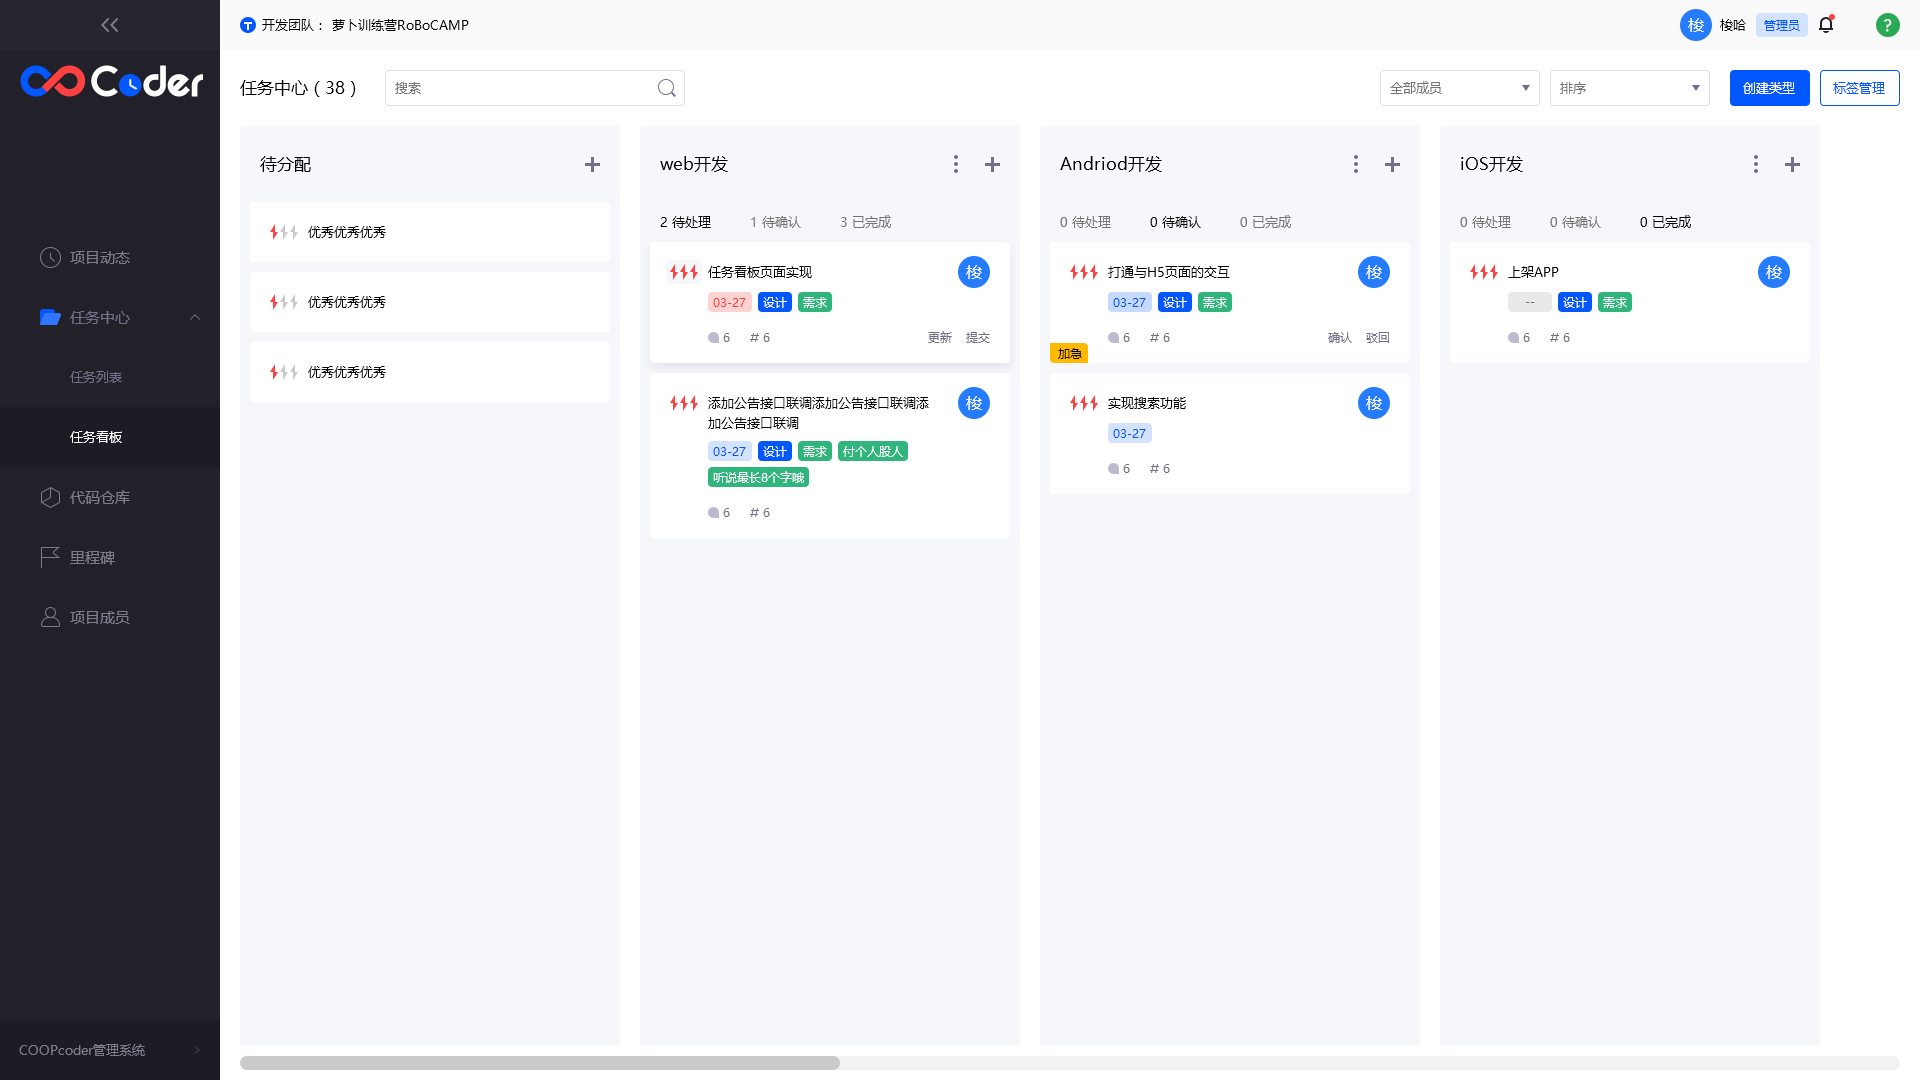Click priority lightning icon on 上架APP card
Image resolution: width=1920 pixels, height=1080 pixels.
click(x=1483, y=272)
